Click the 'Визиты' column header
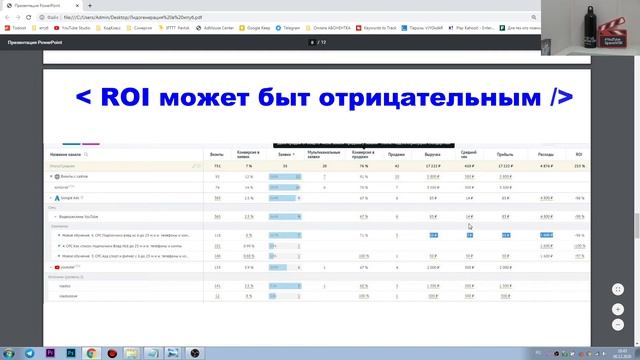The image size is (640, 360). tap(216, 155)
